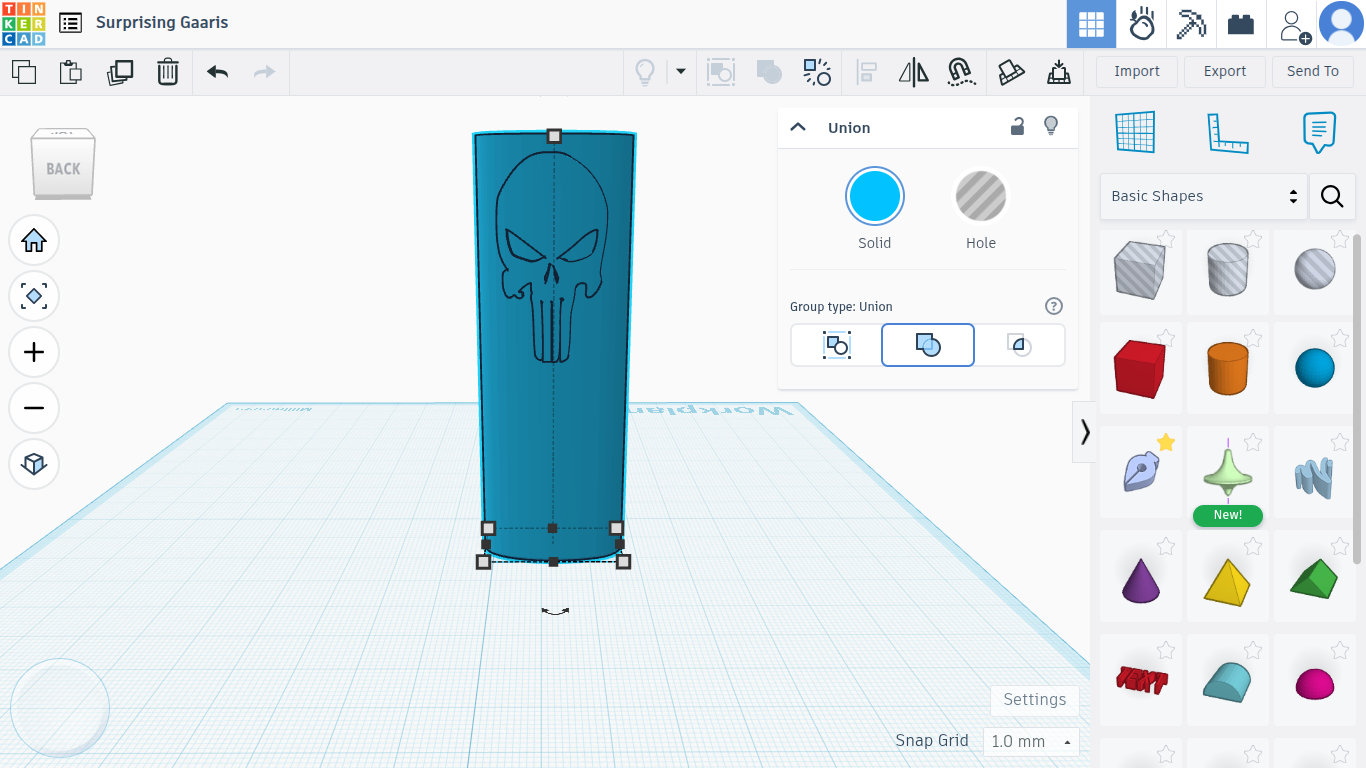Select the hole Cylinder shape
Viewport: 1366px width, 768px height.
pos(1228,271)
